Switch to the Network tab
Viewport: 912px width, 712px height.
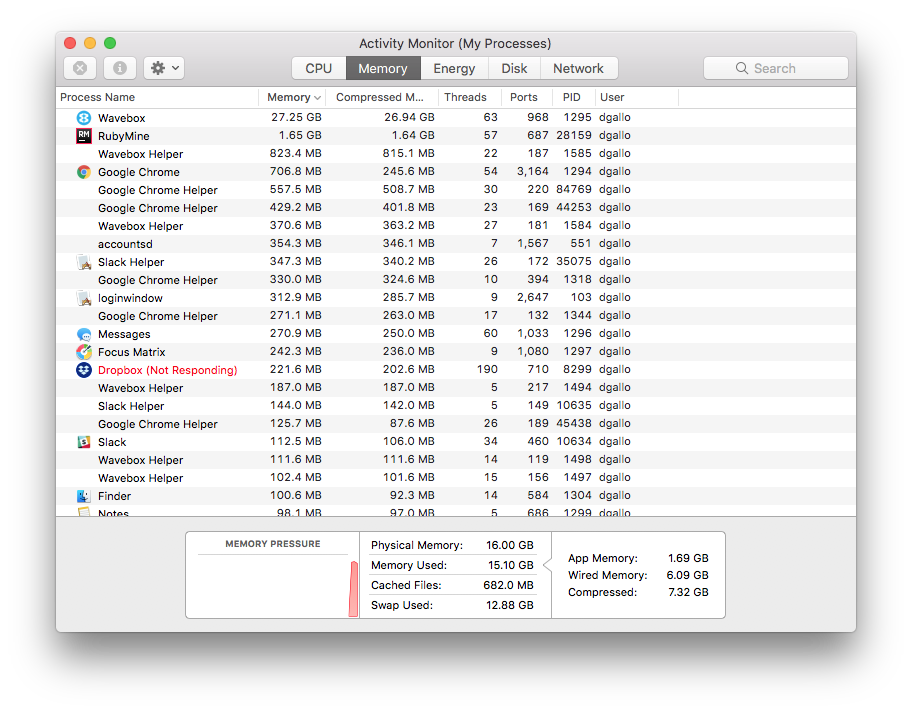(579, 68)
